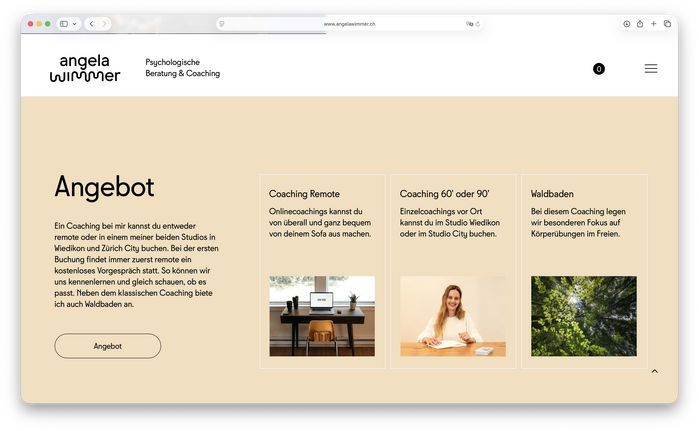This screenshot has height=431, width=699.
Task: Open the hamburger navigation menu
Action: click(651, 69)
